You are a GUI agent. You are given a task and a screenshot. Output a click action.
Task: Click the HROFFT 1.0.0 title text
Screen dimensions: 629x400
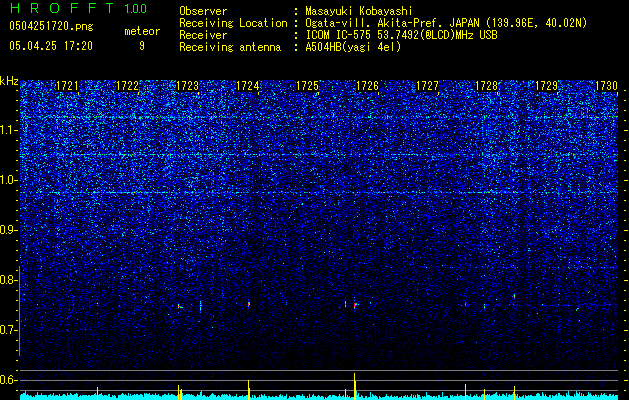click(78, 8)
